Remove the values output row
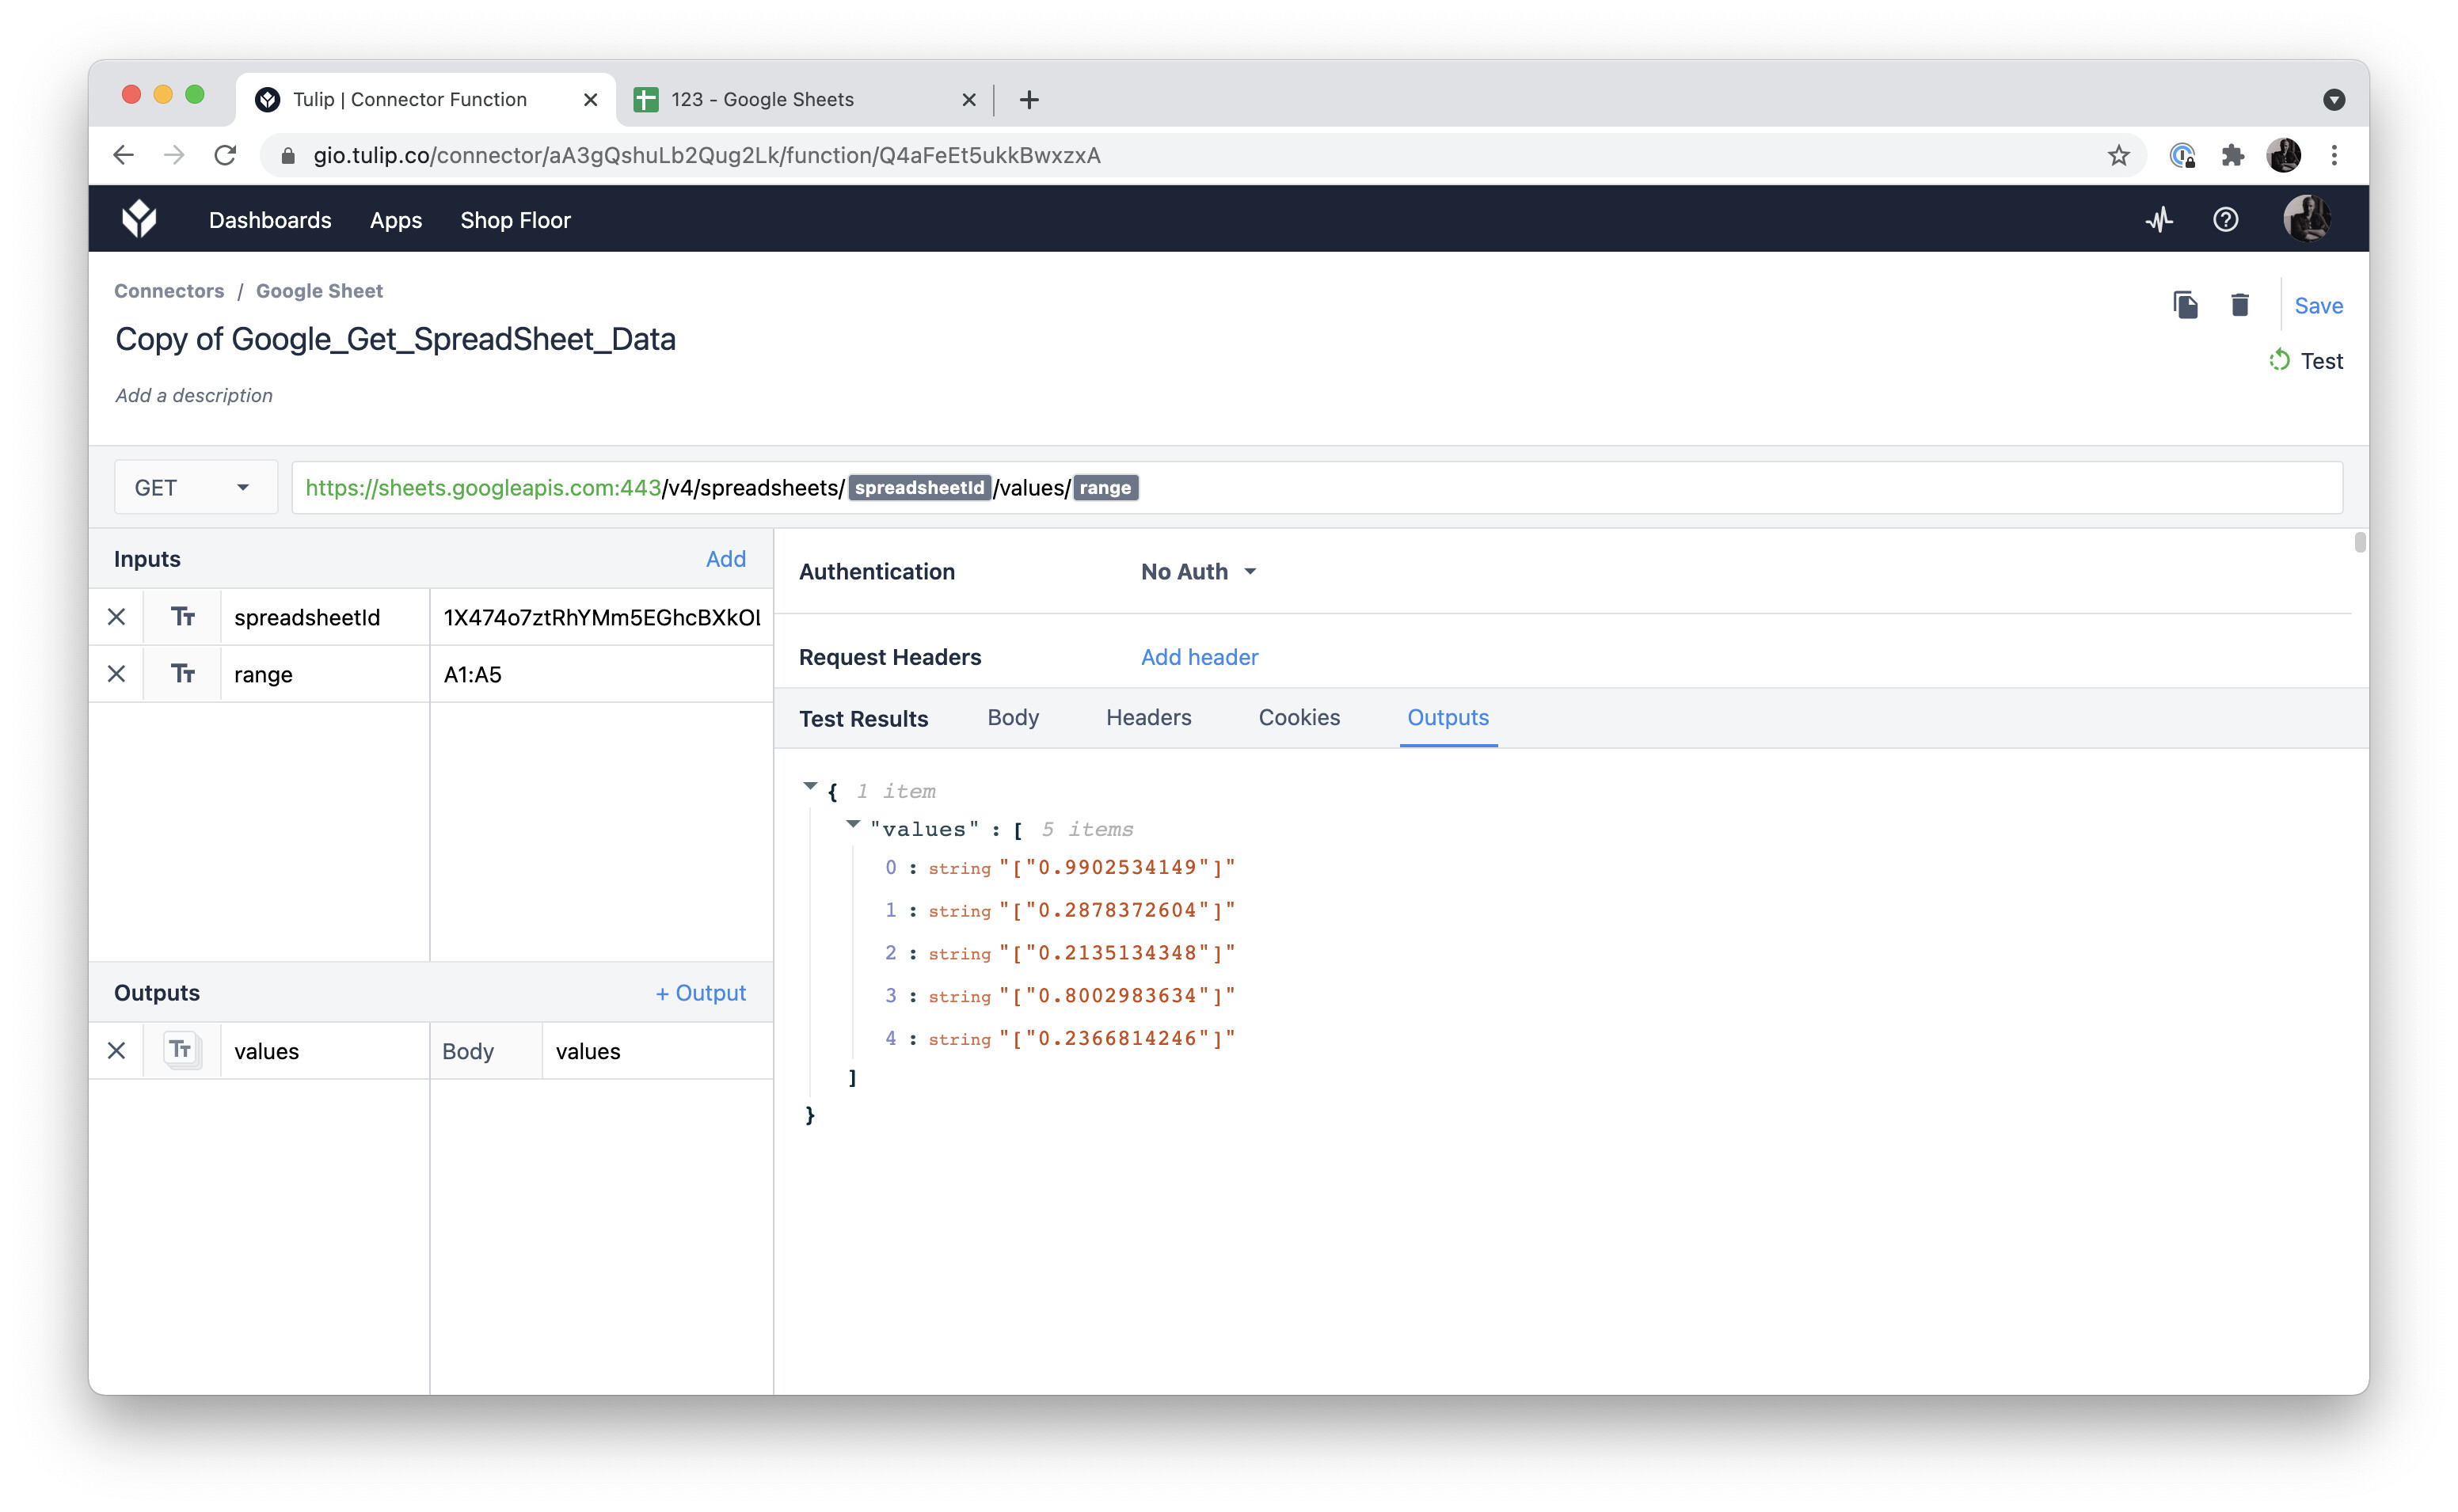2458x1512 pixels. point(117,1051)
